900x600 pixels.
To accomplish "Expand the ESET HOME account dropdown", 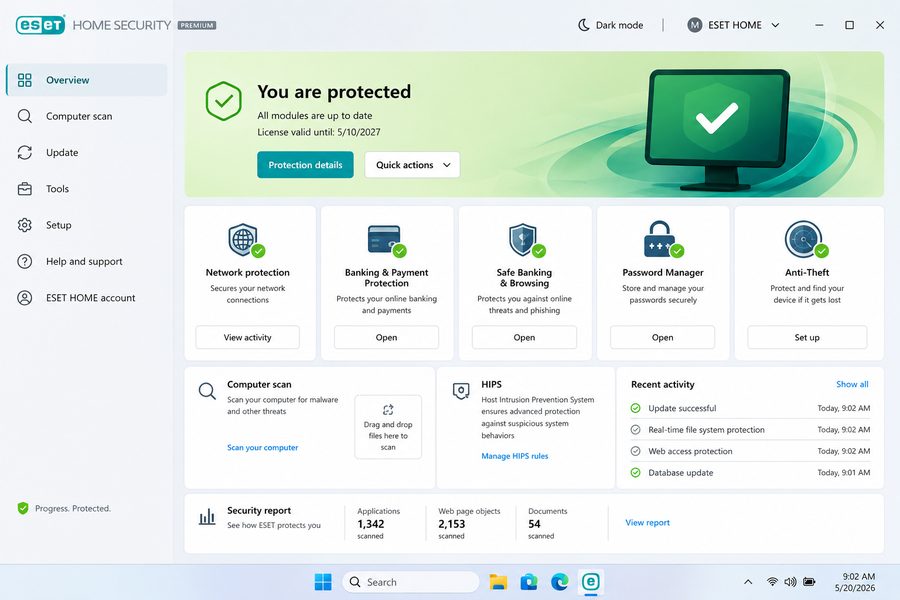I will click(x=734, y=25).
